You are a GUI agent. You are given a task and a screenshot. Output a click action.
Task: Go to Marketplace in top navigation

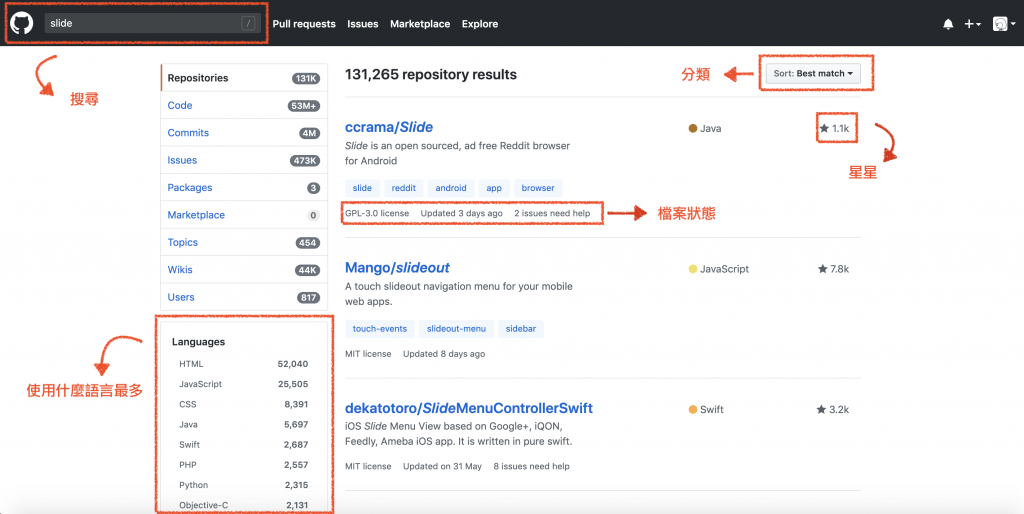click(x=420, y=24)
